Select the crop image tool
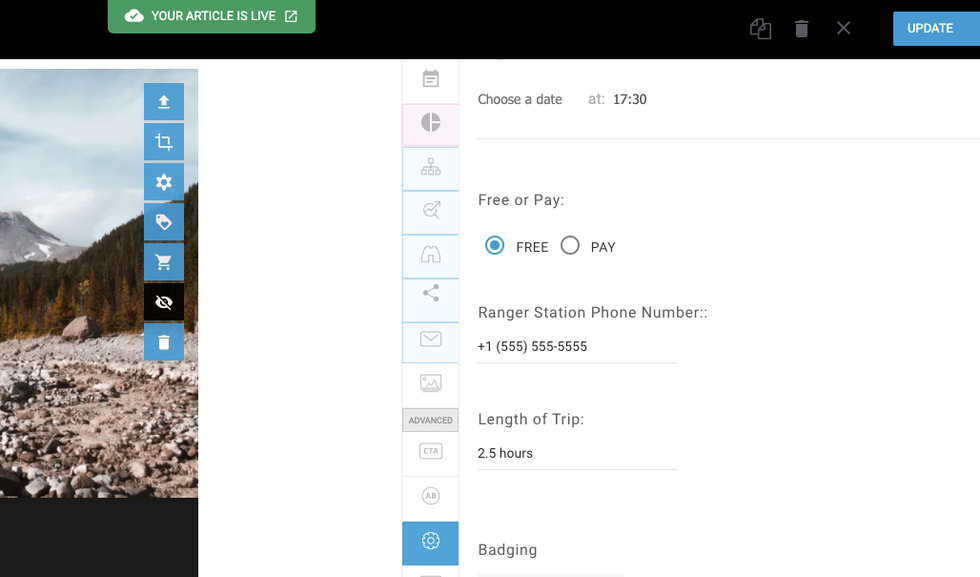980x577 pixels. point(164,142)
